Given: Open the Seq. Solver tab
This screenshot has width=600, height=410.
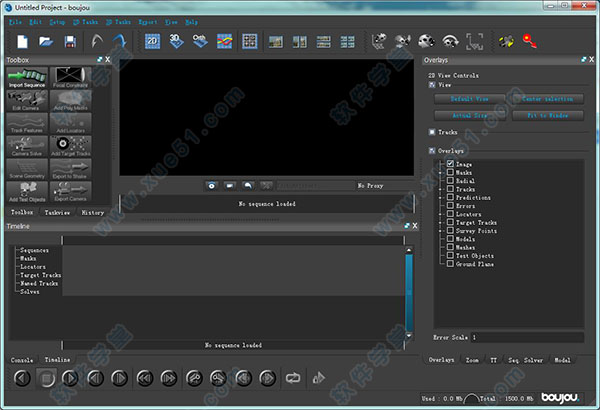Looking at the screenshot, I should (525, 360).
